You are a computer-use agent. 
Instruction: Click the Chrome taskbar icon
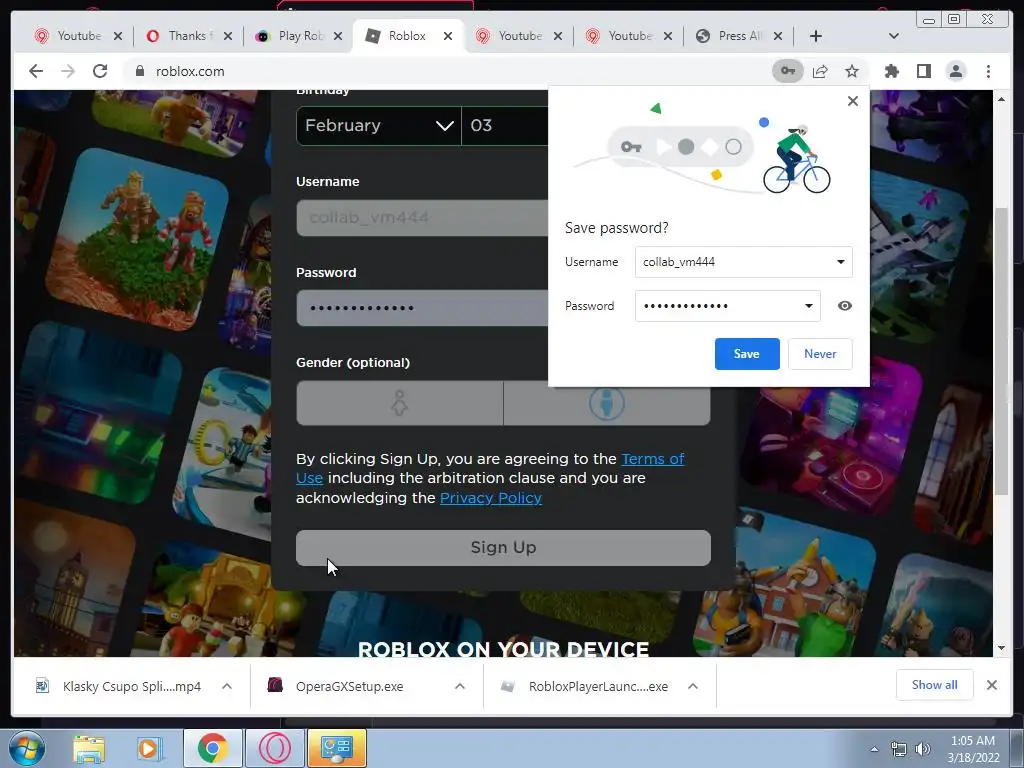(x=212, y=748)
